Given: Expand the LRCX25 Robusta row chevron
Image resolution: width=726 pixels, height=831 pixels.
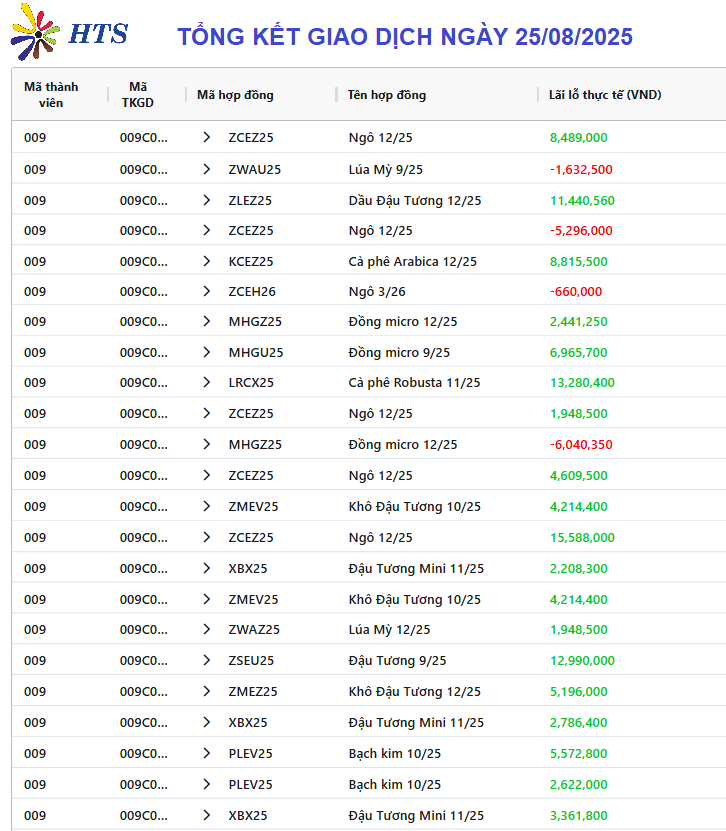Looking at the screenshot, I should coord(207,383).
